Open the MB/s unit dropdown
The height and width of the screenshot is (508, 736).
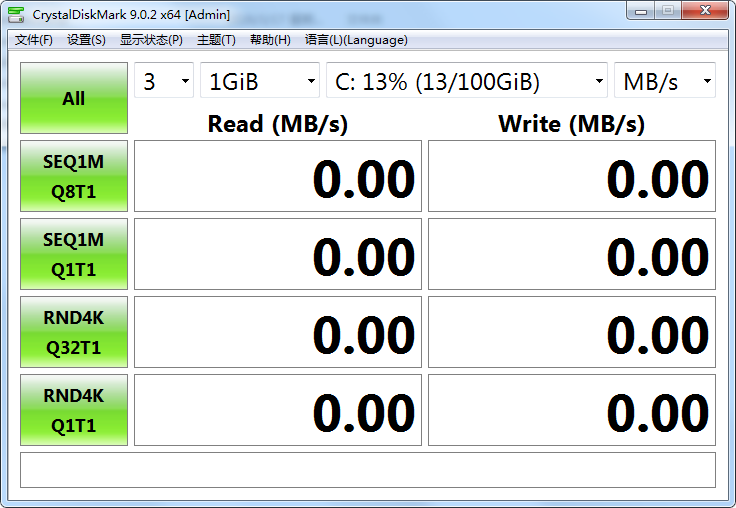tap(665, 82)
